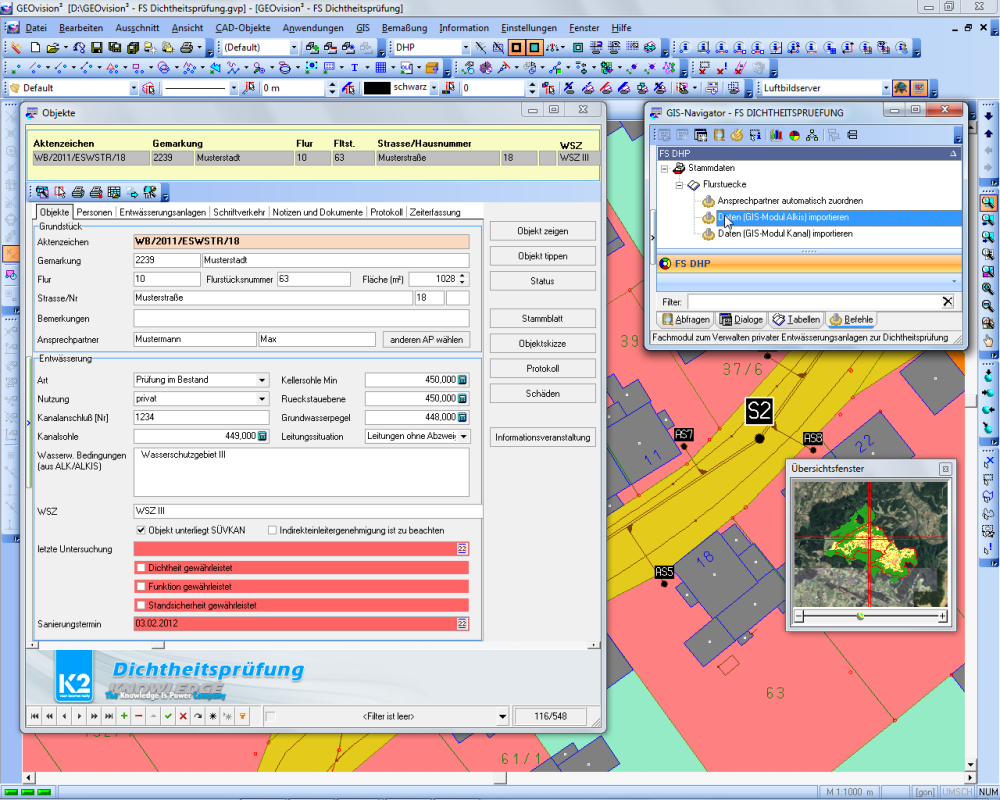The width and height of the screenshot is (1000, 800).
Task: Click the Fläche (m²) spinner arrows
Action: pyautogui.click(x=463, y=279)
